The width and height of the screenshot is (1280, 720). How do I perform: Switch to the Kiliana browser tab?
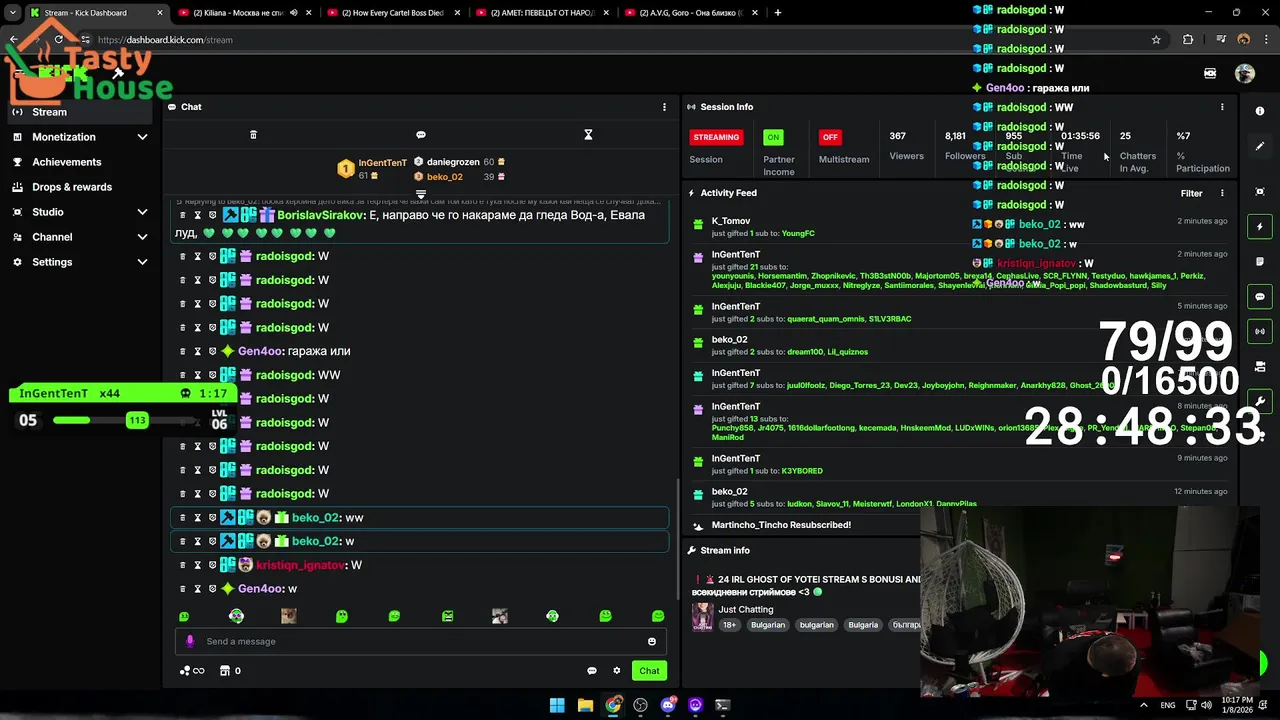[245, 13]
